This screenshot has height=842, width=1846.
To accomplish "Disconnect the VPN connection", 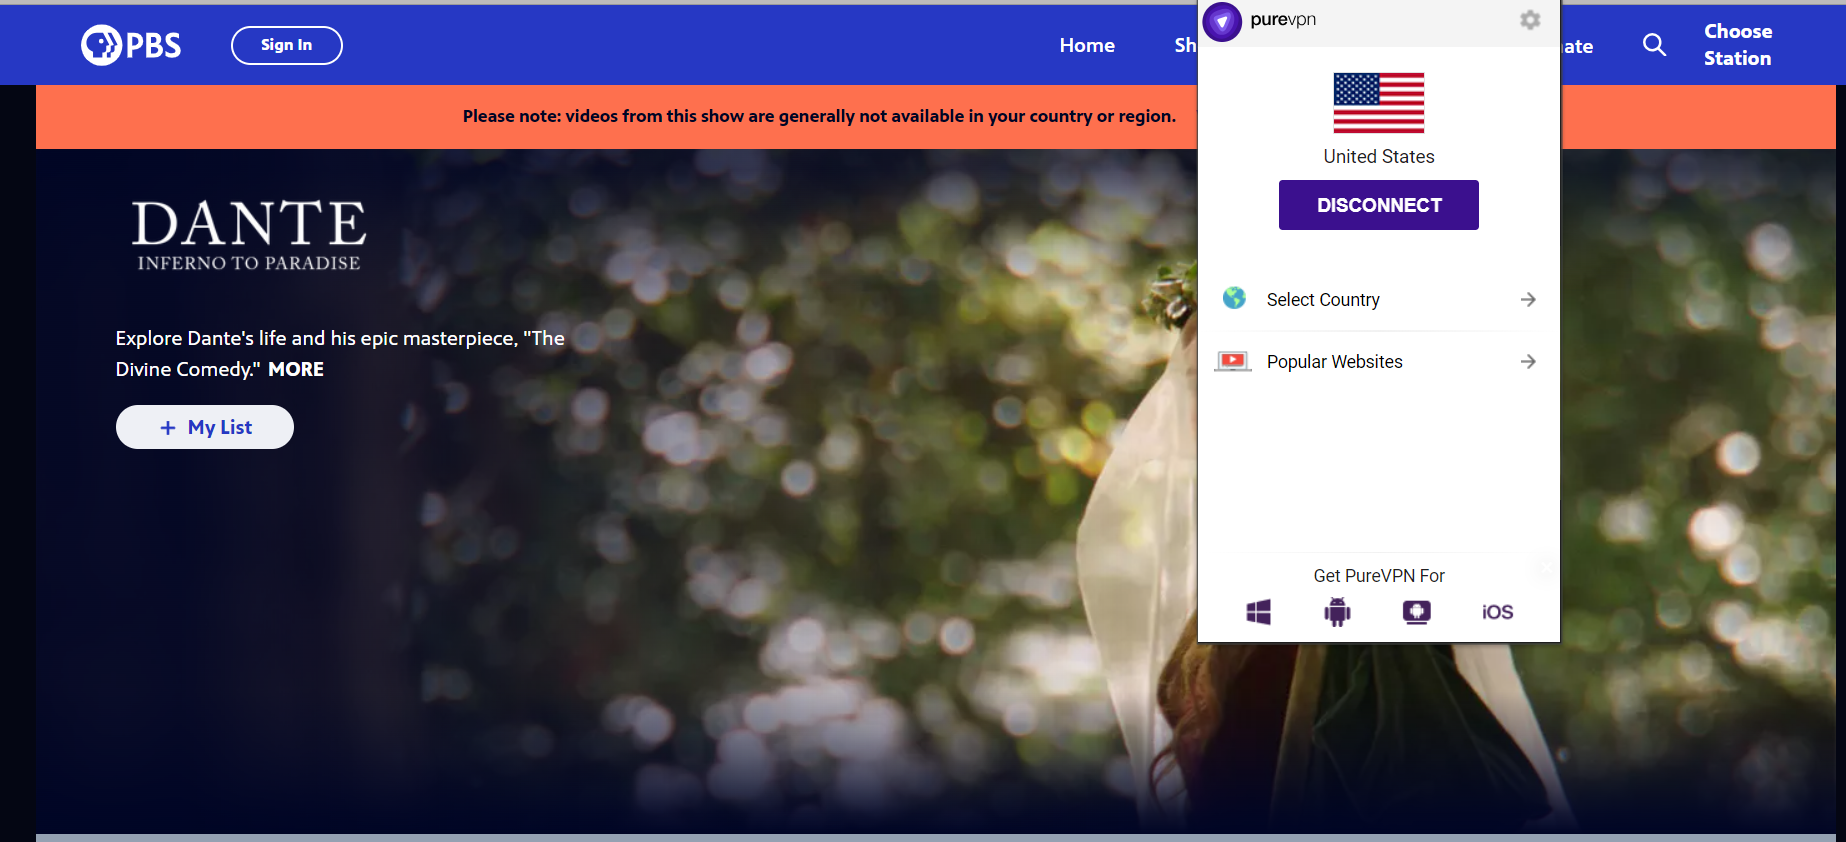I will pyautogui.click(x=1378, y=205).
